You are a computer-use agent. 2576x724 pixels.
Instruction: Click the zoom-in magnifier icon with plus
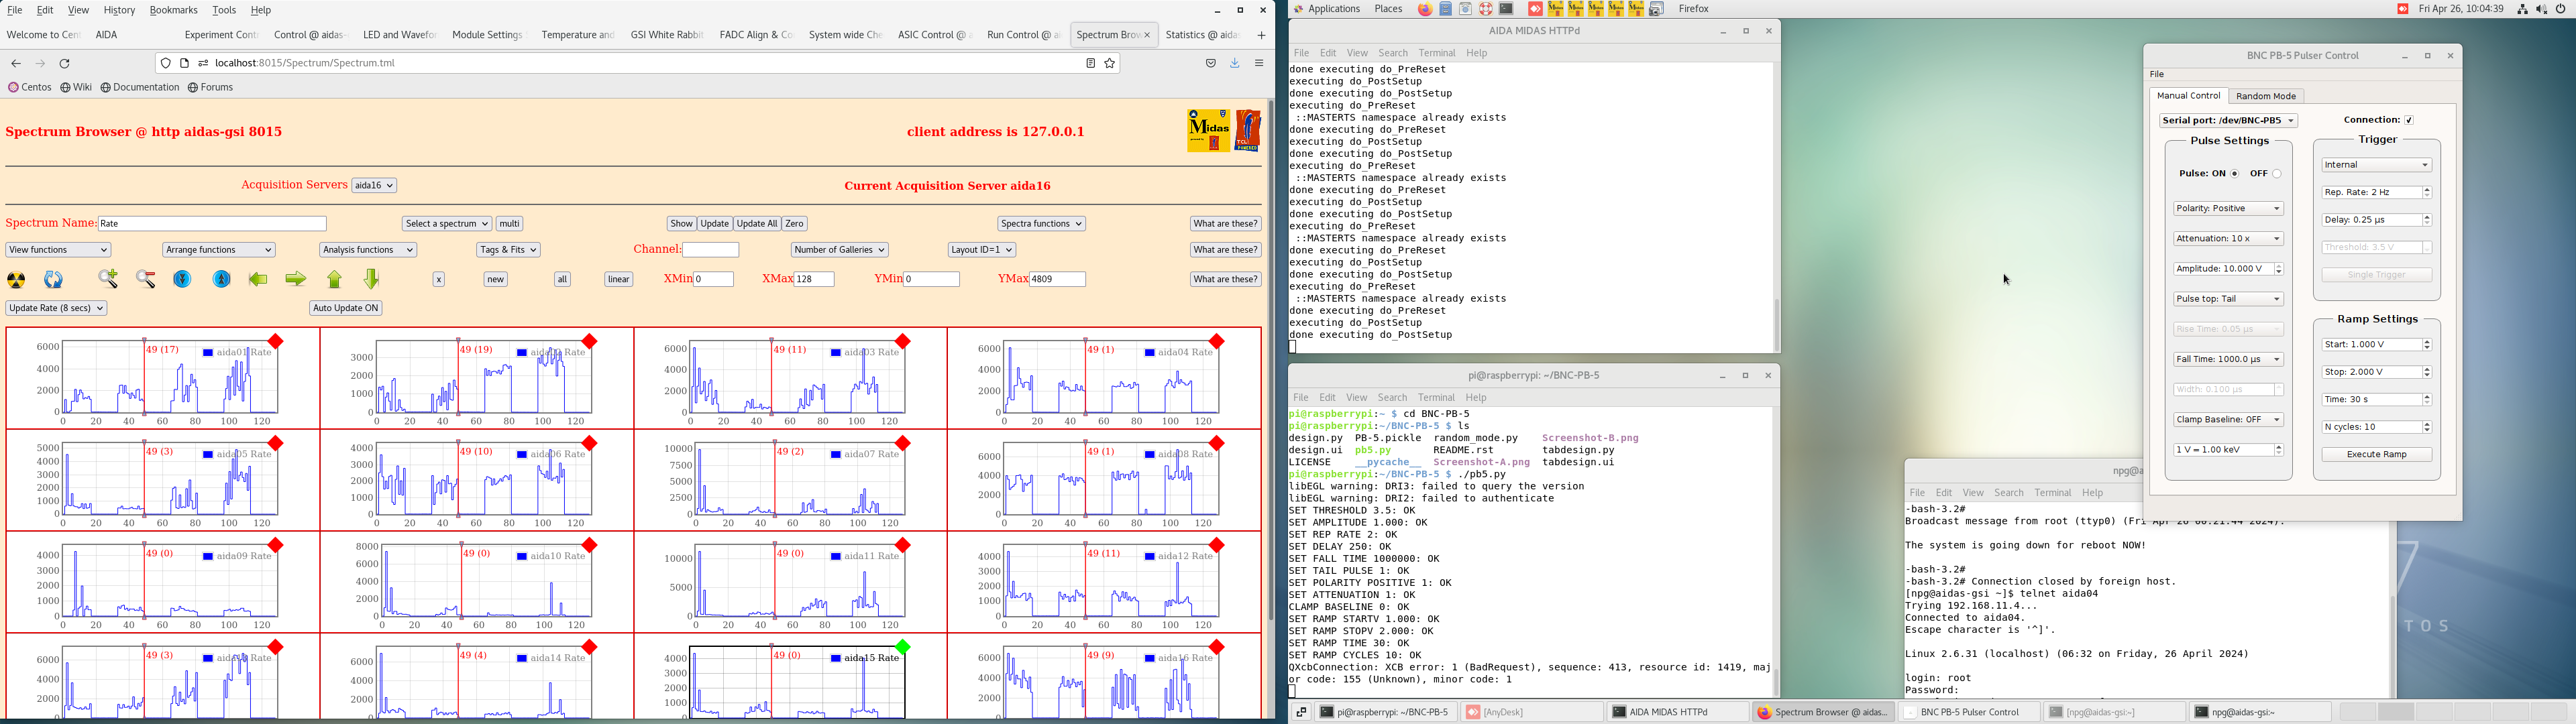point(108,279)
